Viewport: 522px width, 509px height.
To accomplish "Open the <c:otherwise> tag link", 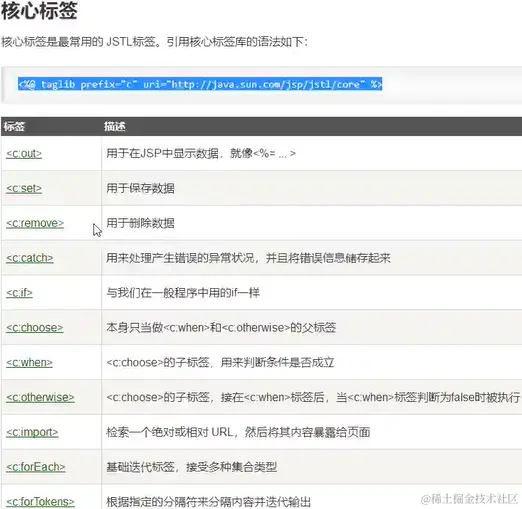I will [40, 397].
